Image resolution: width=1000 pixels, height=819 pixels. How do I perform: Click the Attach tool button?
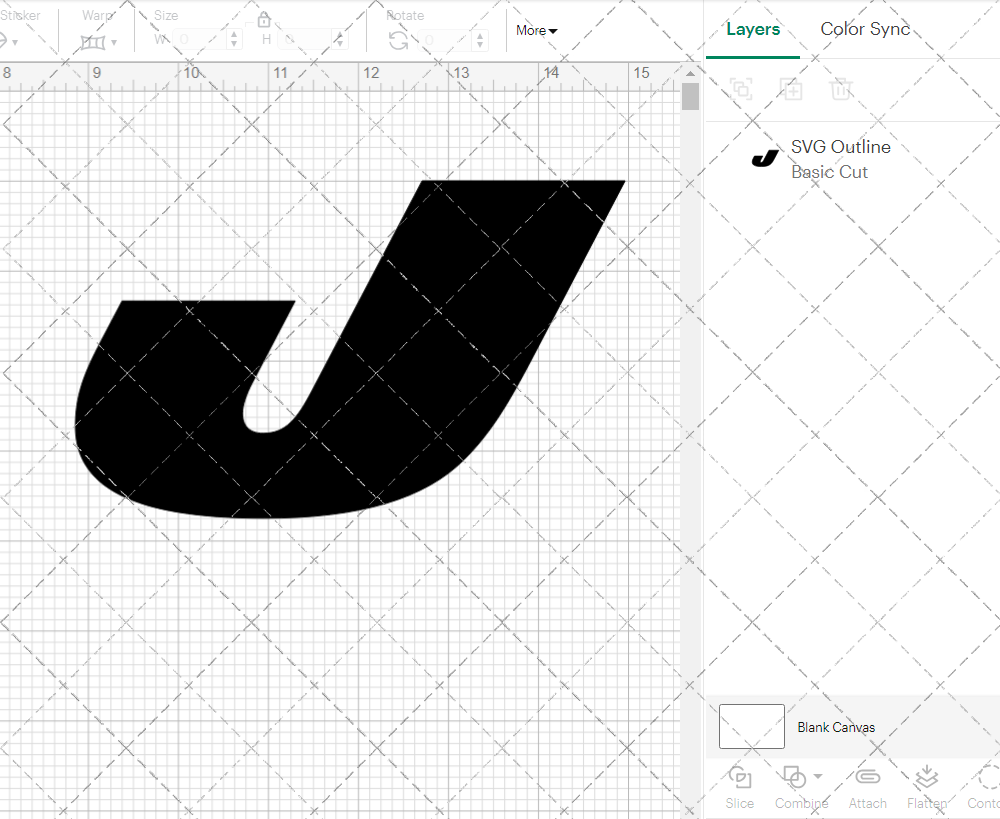click(867, 788)
